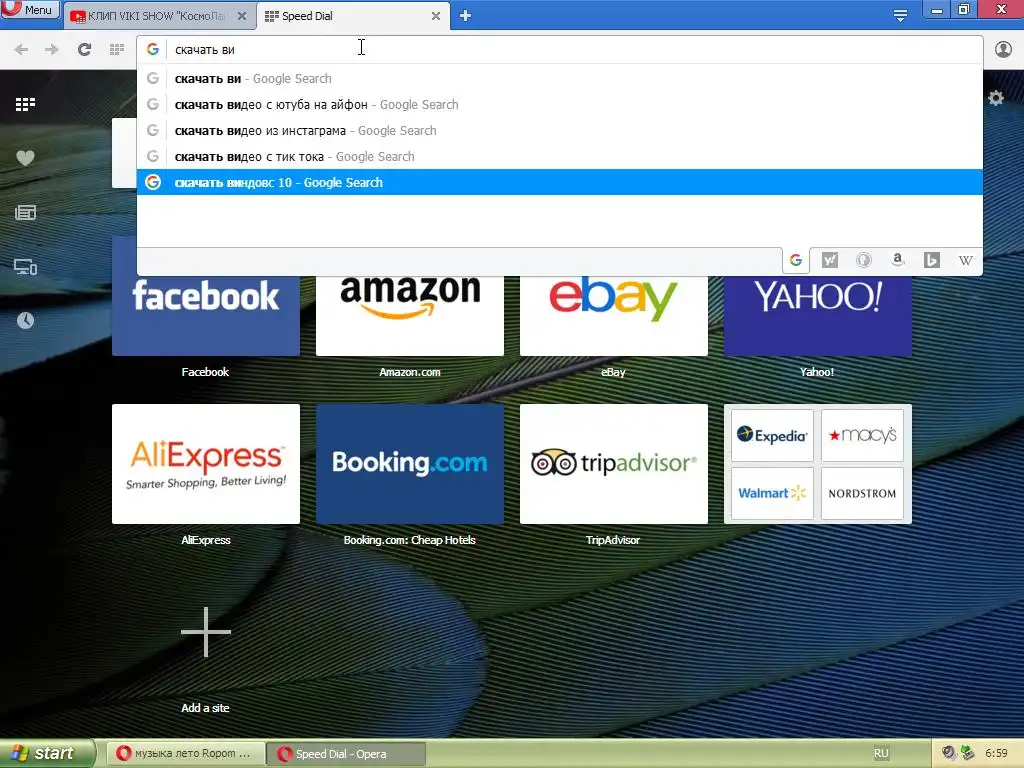
Task: Open the Windows start button
Action: [47, 754]
